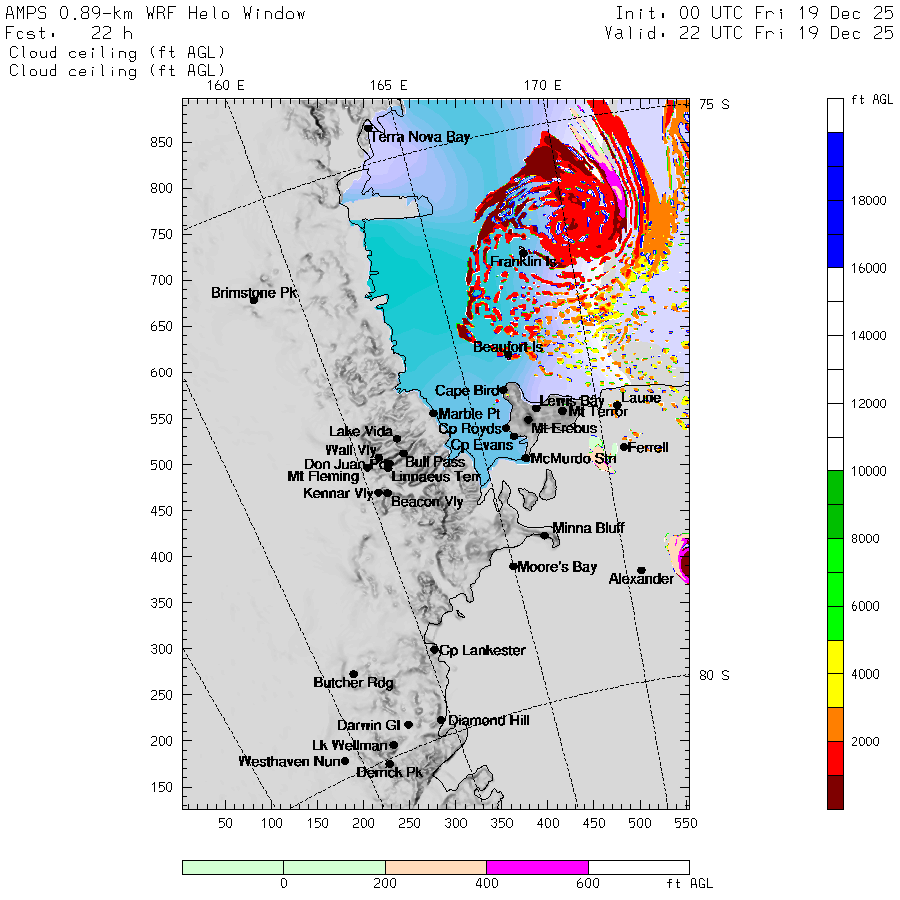Click the McMurdo Stn station marker dot
Image resolution: width=900 pixels, height=900 pixels.
point(526,458)
